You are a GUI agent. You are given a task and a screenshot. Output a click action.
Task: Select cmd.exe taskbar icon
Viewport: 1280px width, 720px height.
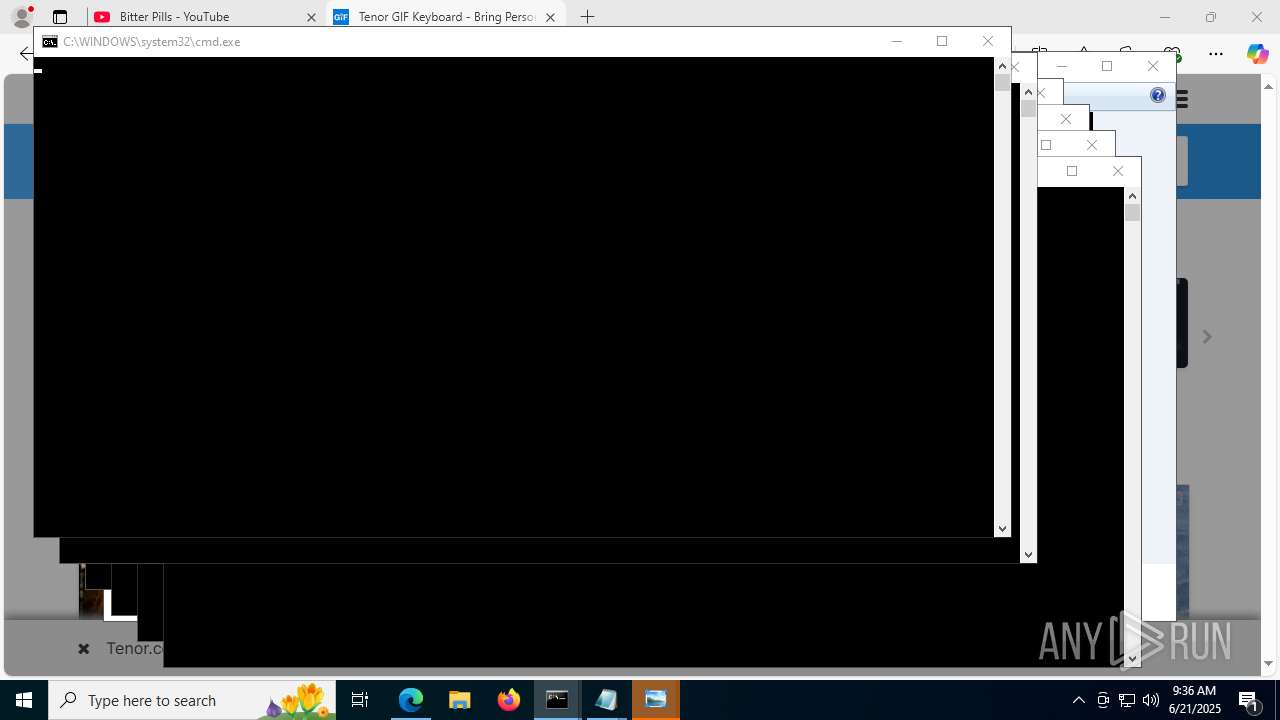coord(557,700)
